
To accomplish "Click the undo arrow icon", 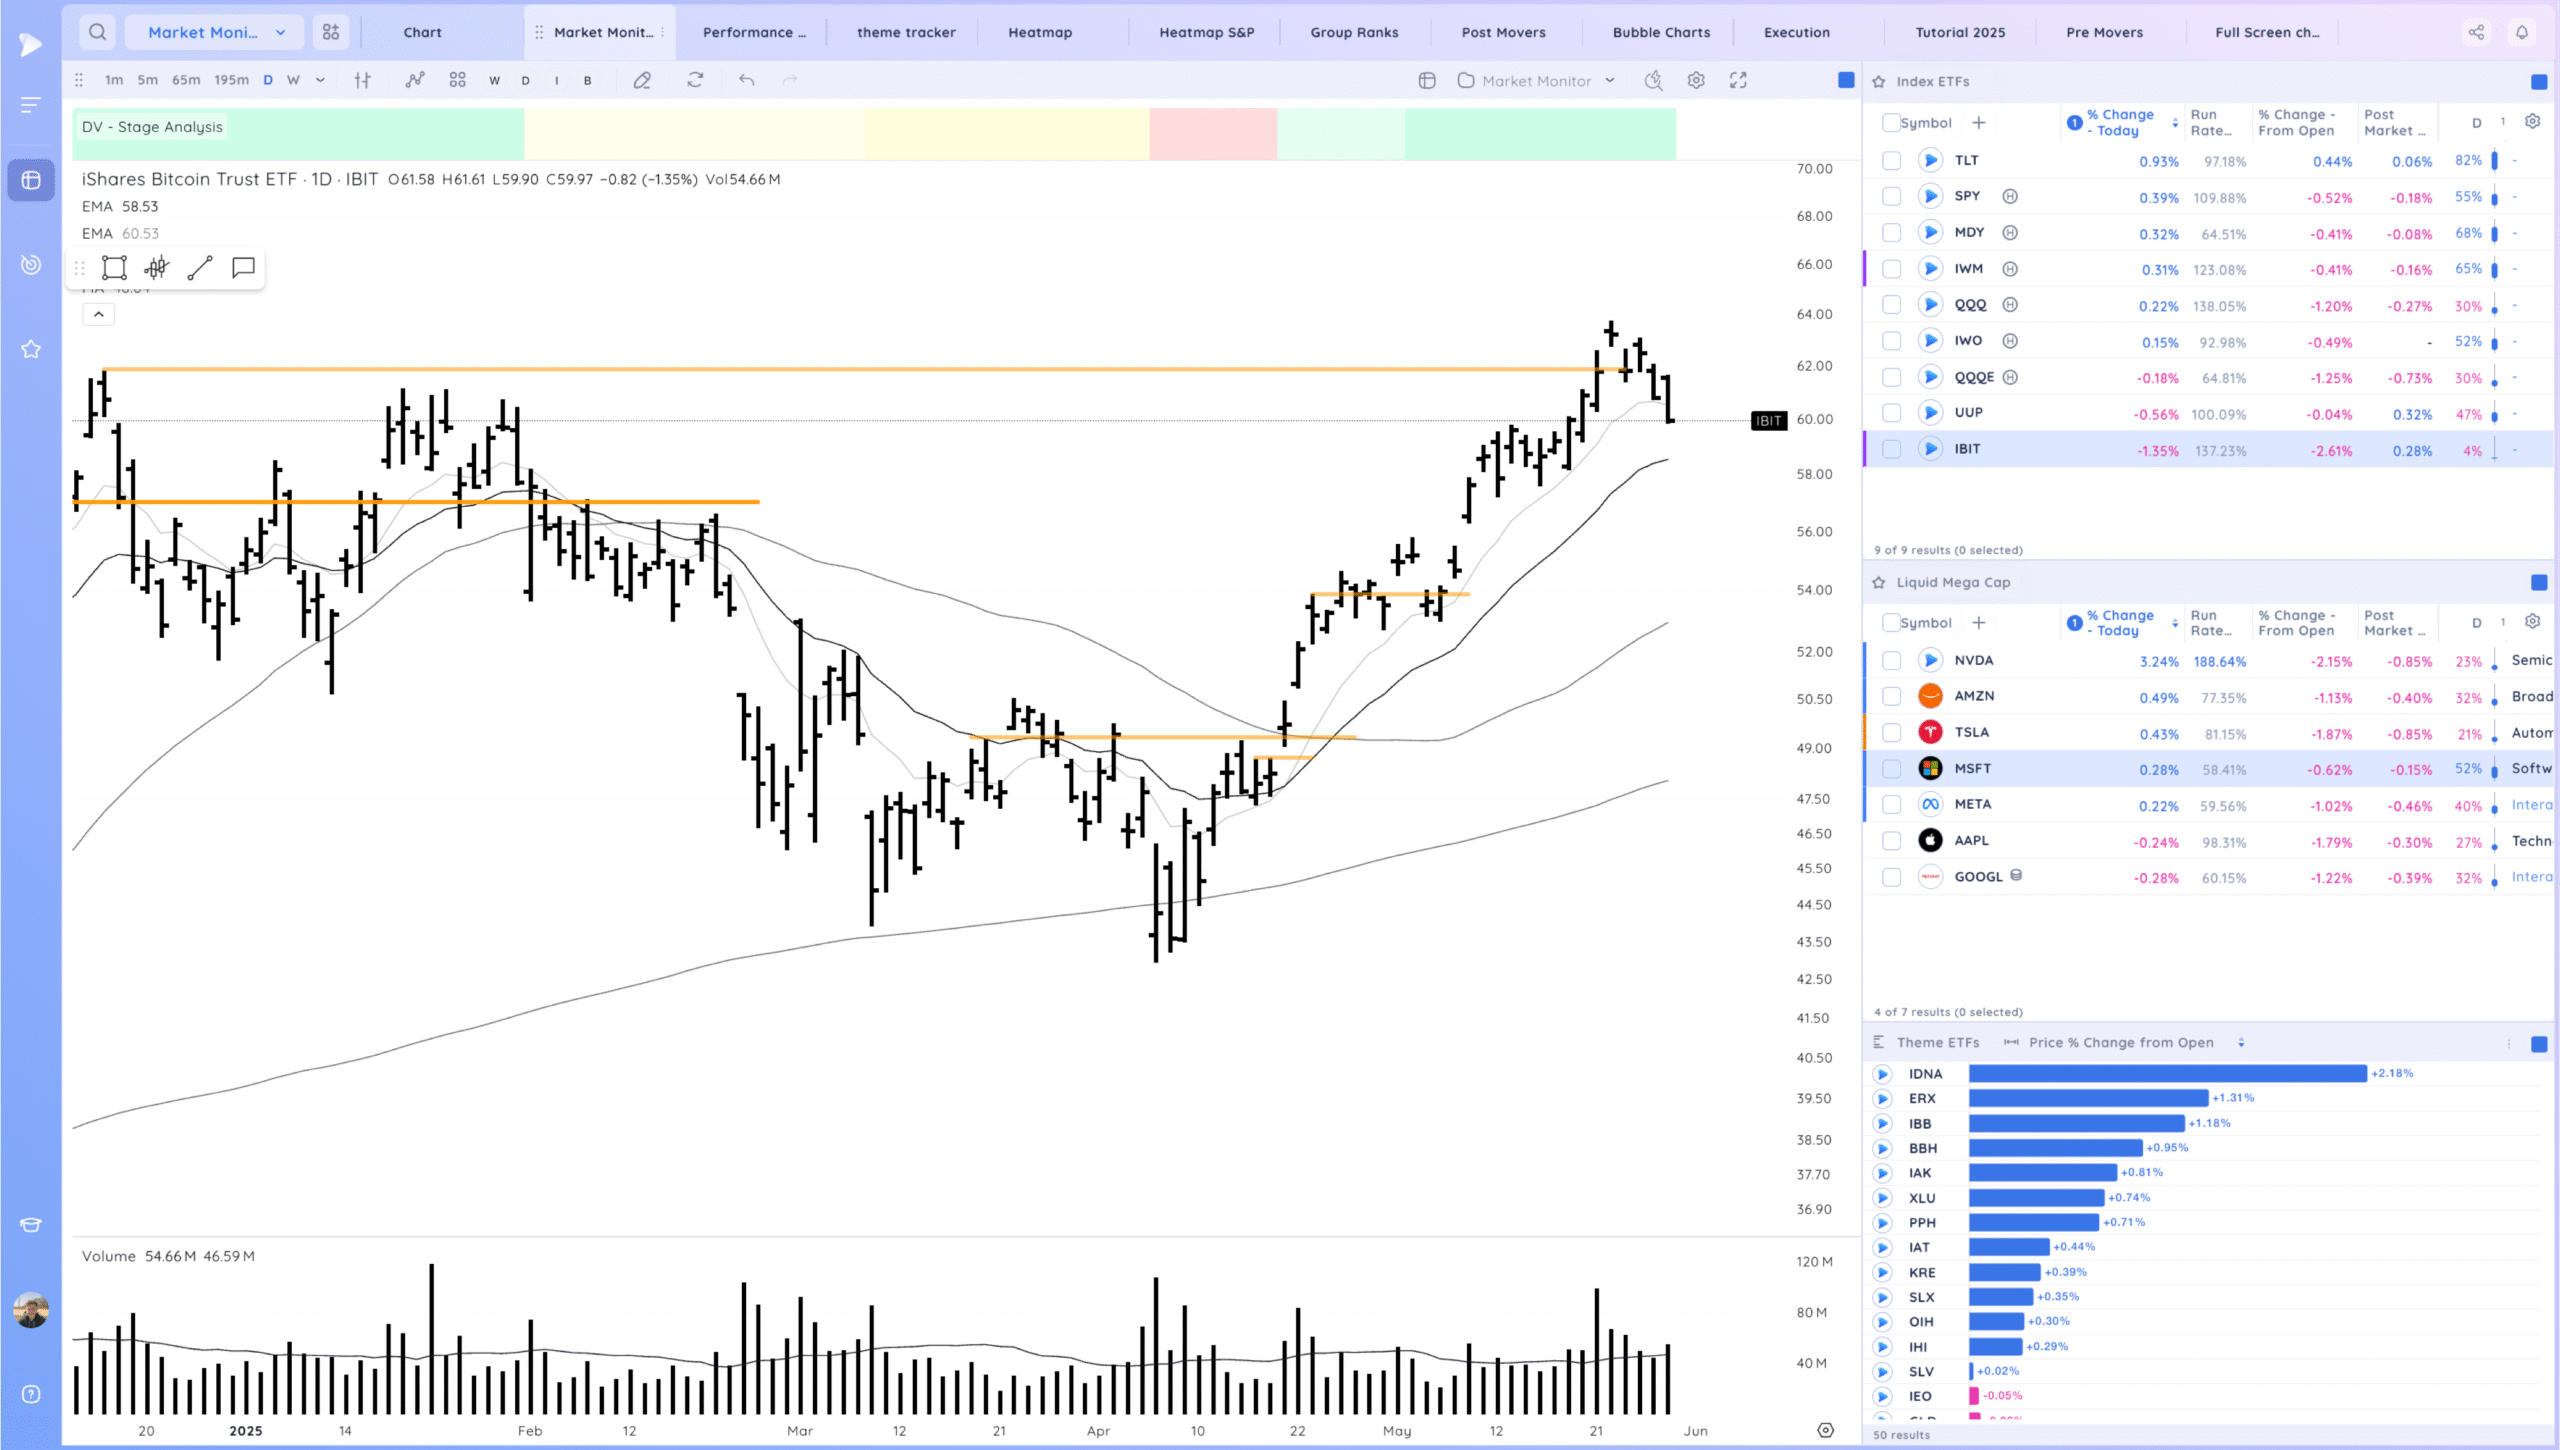I will pyautogui.click(x=746, y=80).
